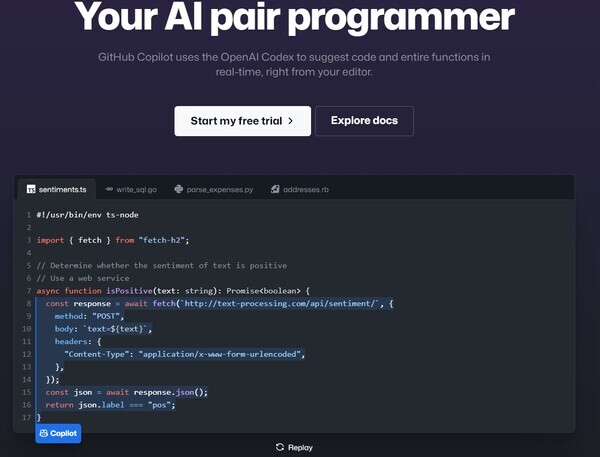Click the chevron arrow in the free trial button
This screenshot has width=600, height=457.
(x=291, y=121)
